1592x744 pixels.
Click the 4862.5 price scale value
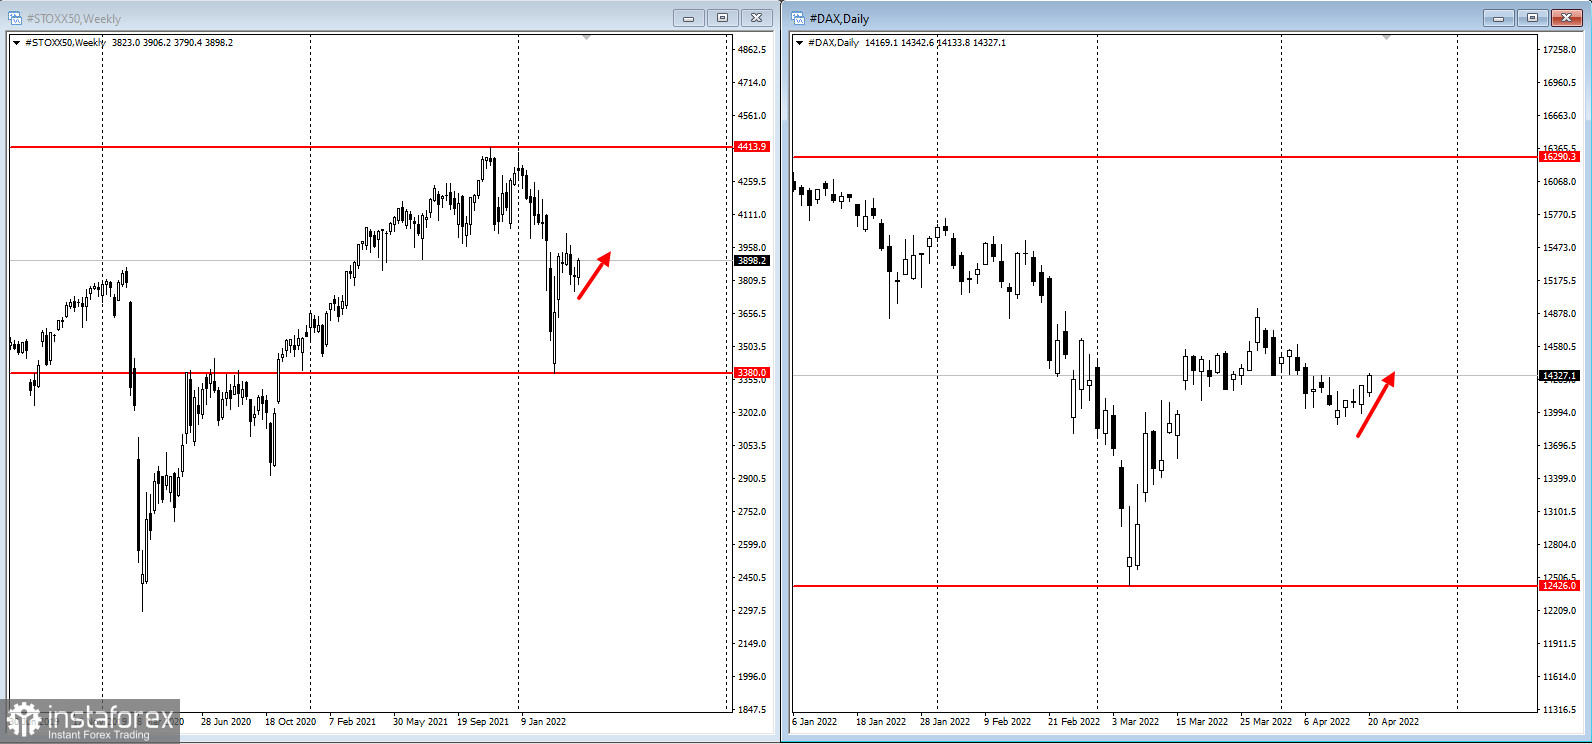[x=752, y=50]
